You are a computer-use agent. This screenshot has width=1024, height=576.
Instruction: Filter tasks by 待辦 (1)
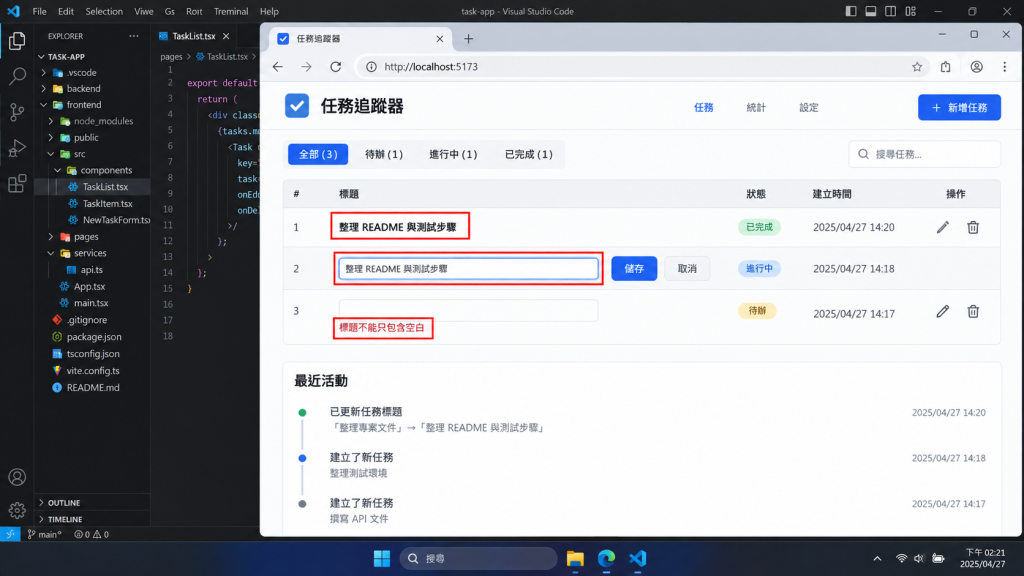(384, 154)
